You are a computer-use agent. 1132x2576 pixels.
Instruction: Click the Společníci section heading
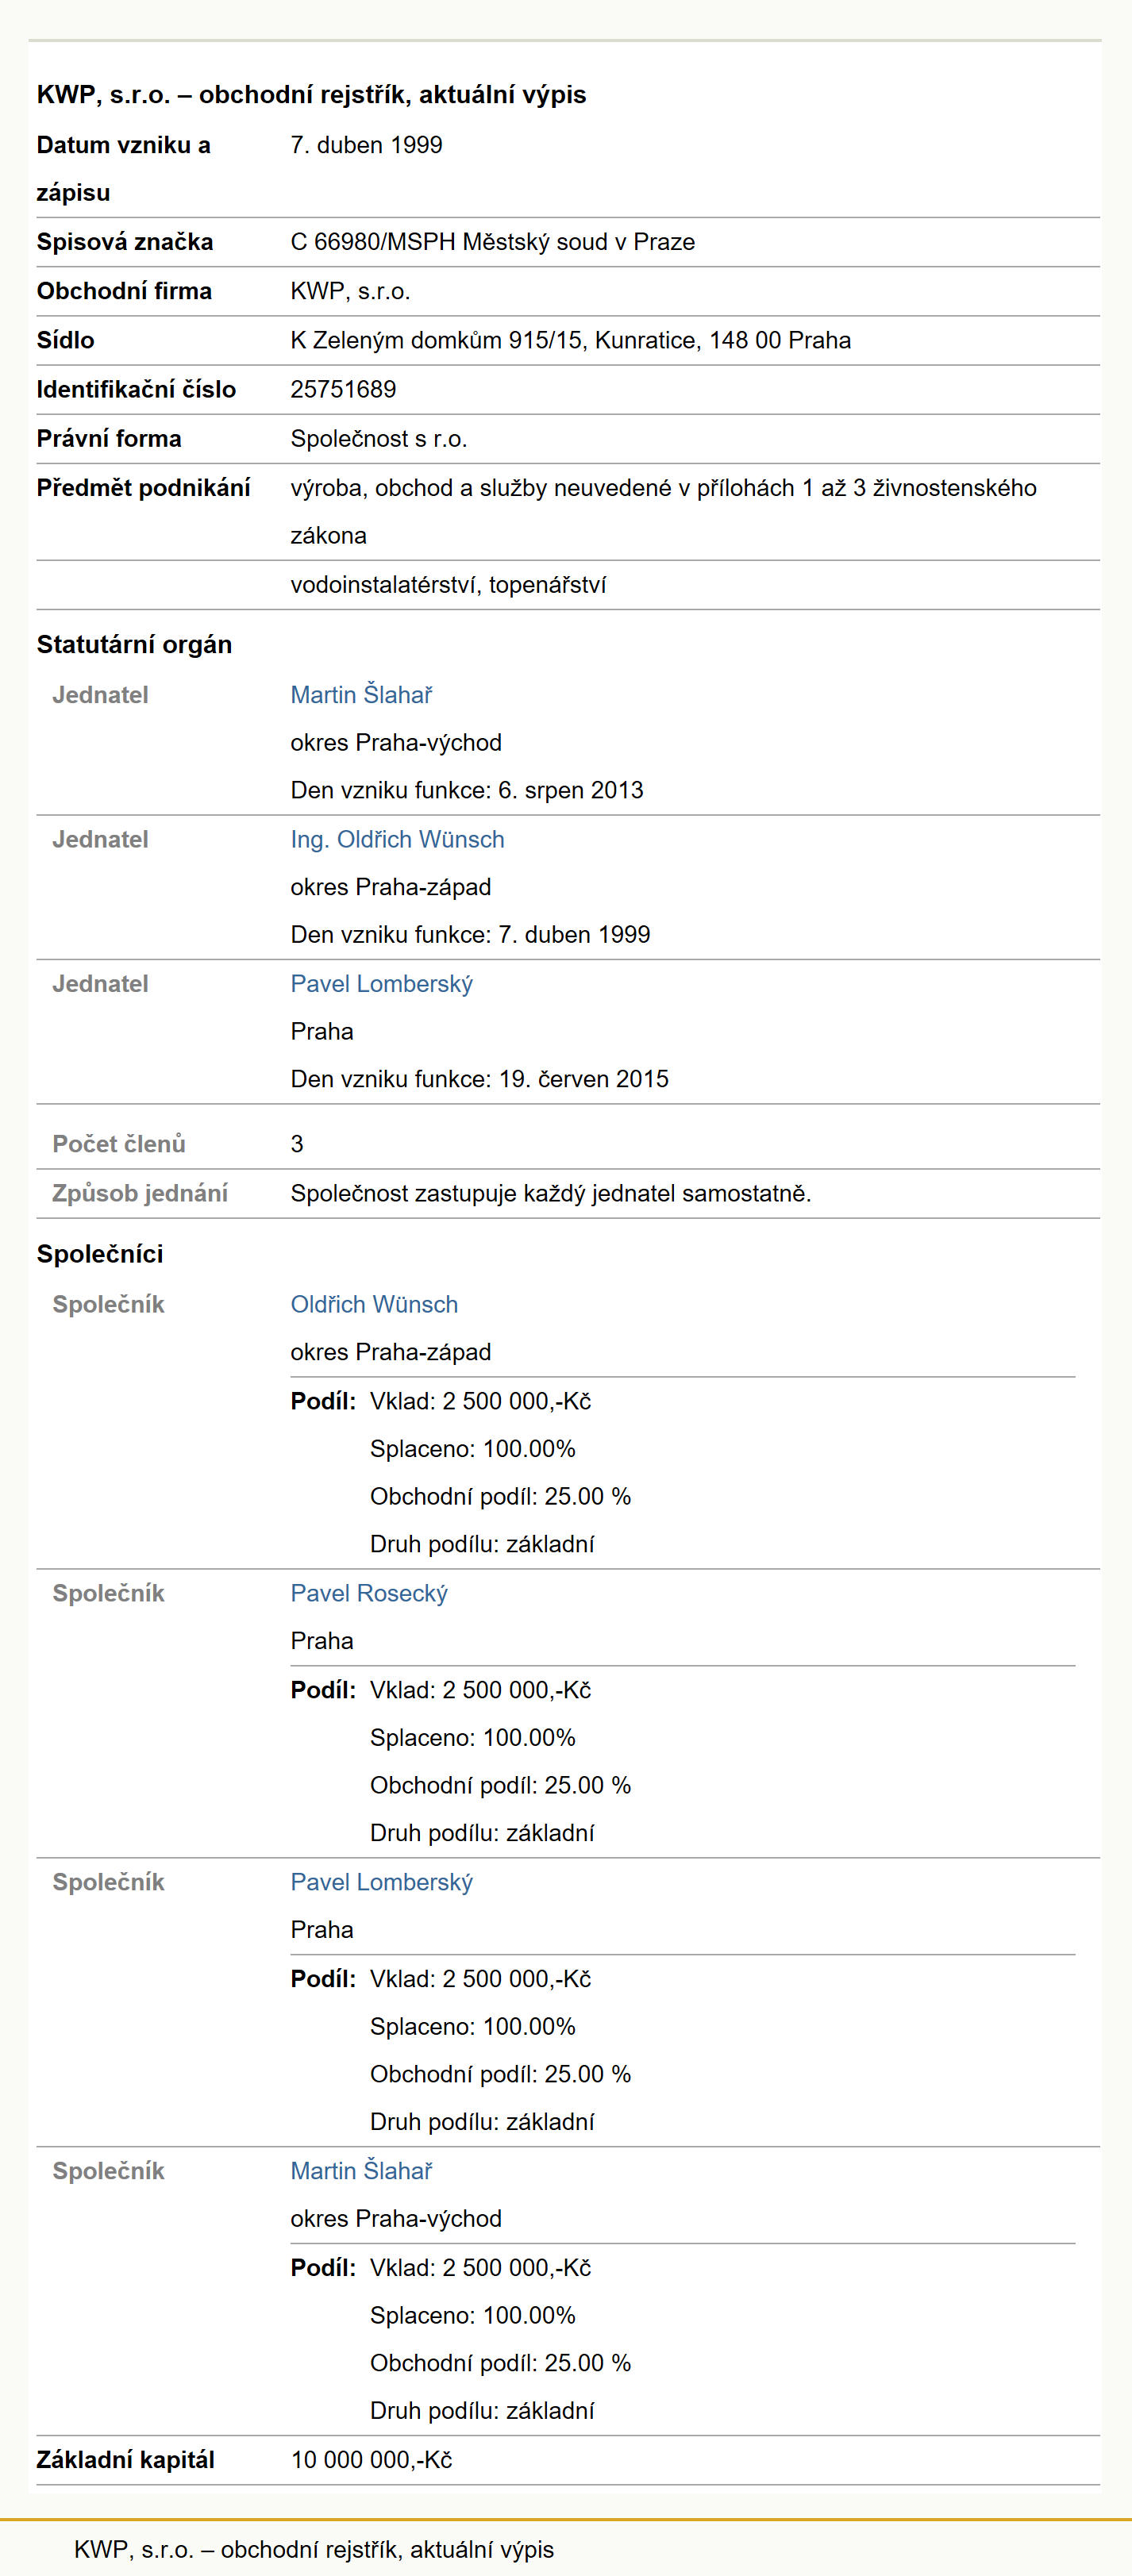point(100,1254)
